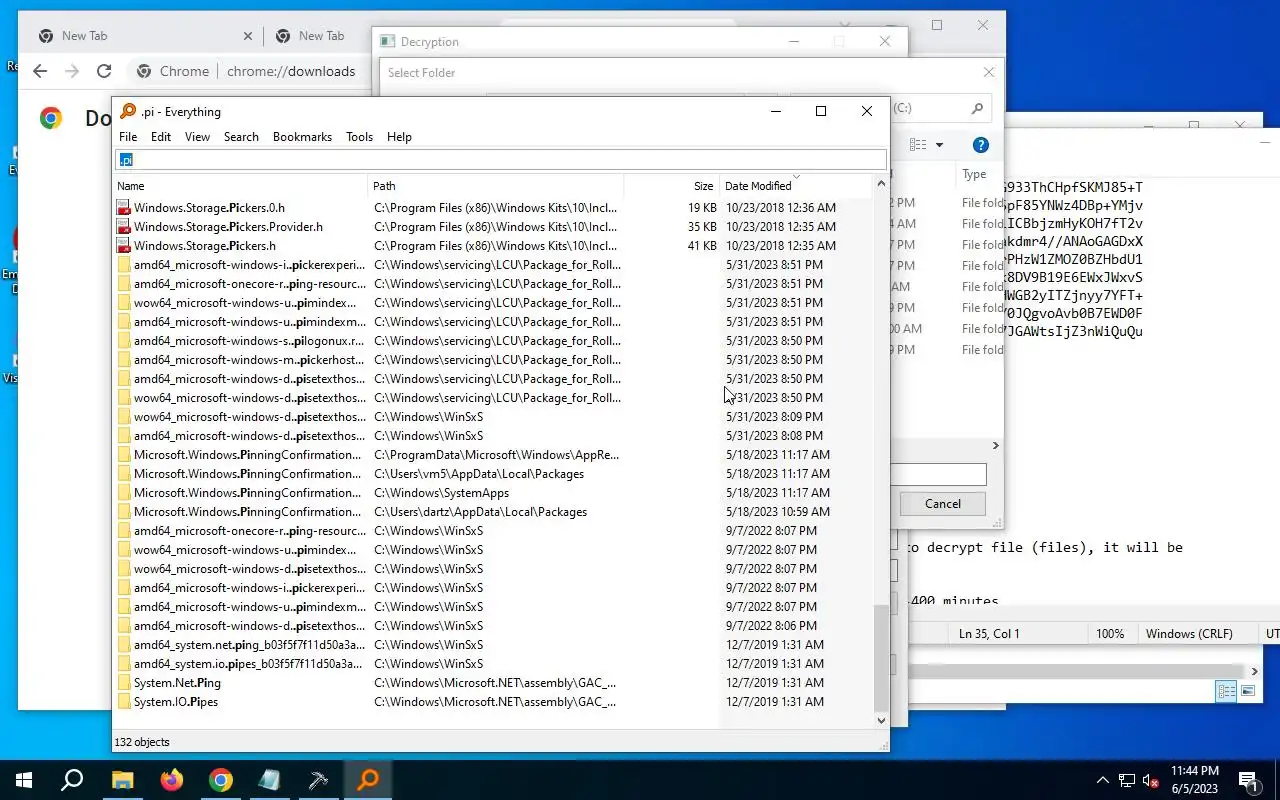Click C:\Windows\SystemApps path cell
Viewport: 1280px width, 800px height.
coord(441,493)
